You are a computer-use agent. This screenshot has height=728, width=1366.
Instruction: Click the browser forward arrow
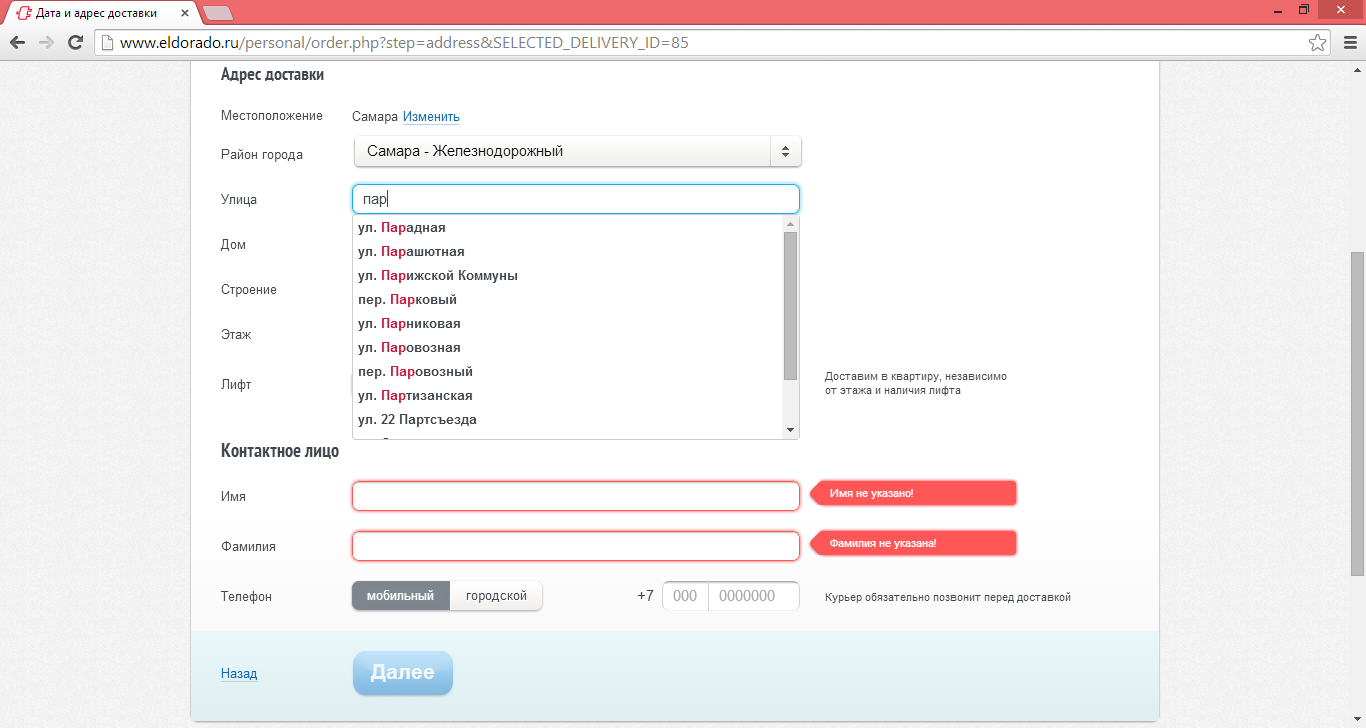46,43
